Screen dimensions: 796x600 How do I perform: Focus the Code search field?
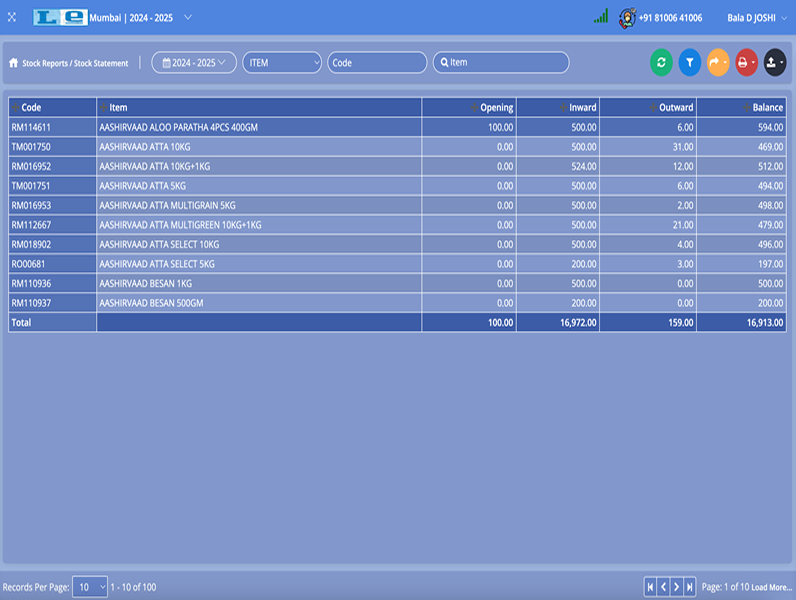coord(377,62)
